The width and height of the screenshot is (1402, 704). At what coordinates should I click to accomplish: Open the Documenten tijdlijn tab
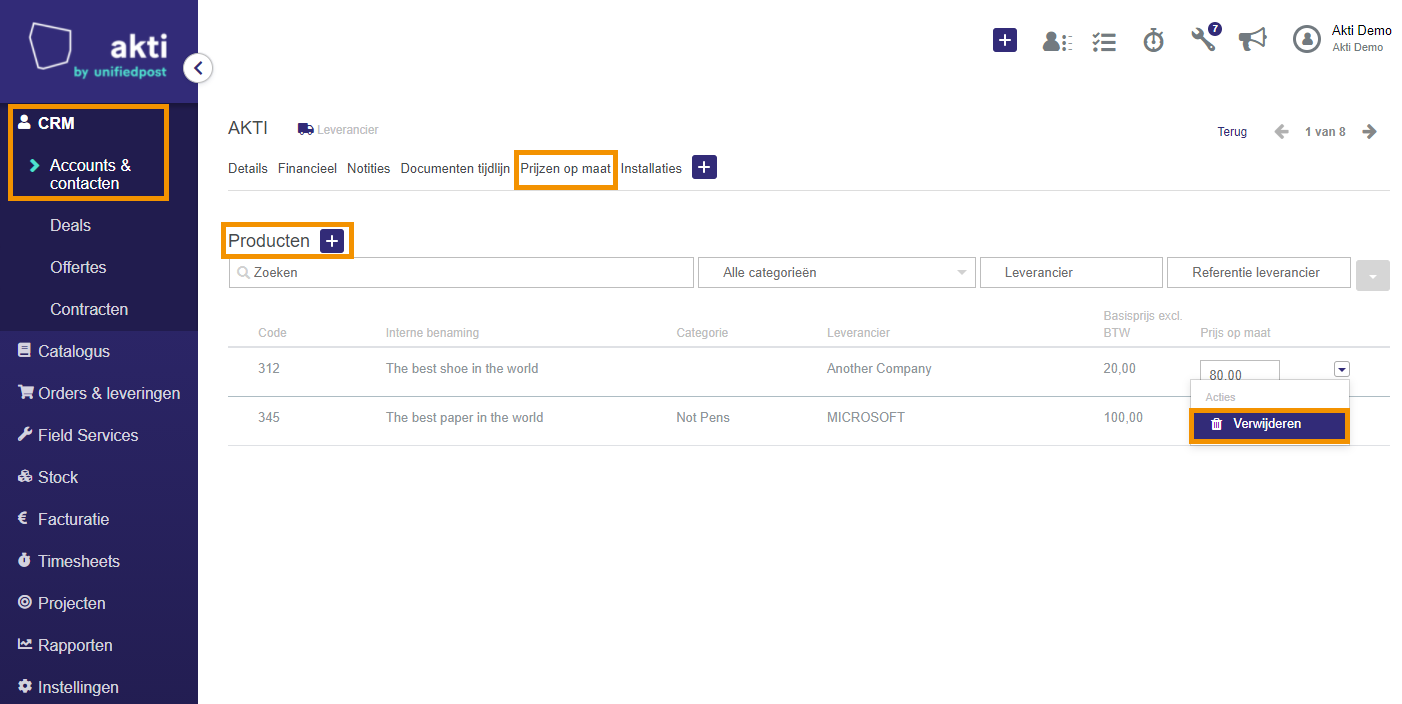[455, 168]
